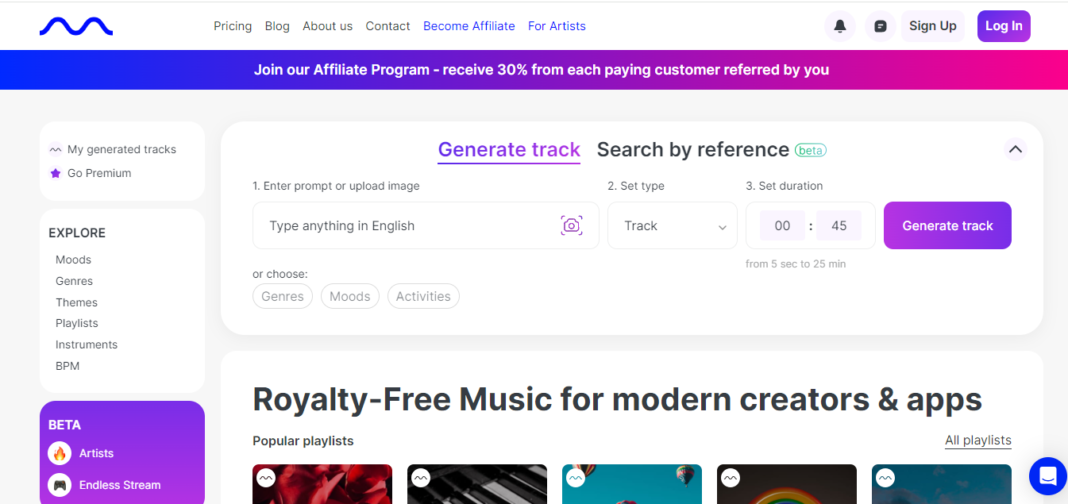
Task: Choose the Genres filter chip
Action: tap(282, 296)
